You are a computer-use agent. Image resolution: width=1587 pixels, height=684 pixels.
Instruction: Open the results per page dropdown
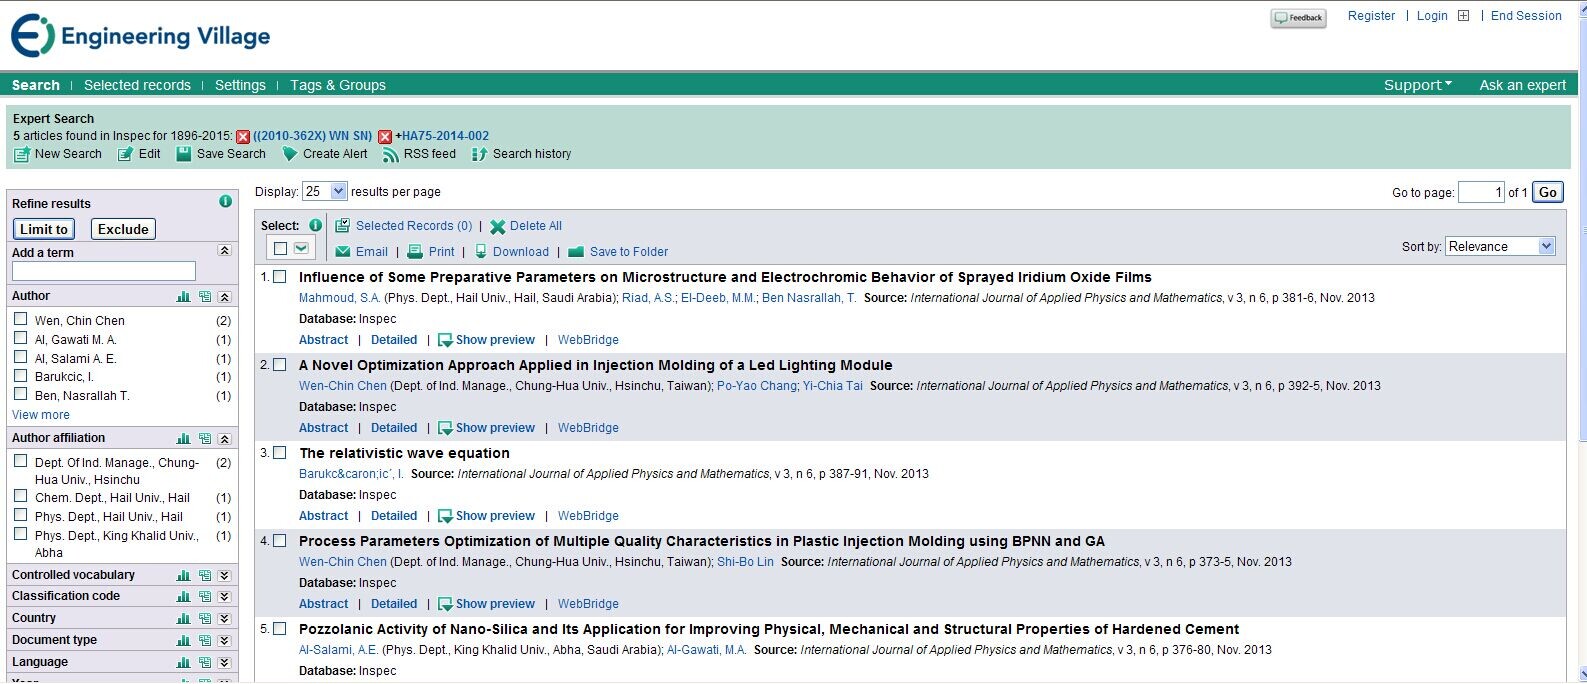point(325,191)
